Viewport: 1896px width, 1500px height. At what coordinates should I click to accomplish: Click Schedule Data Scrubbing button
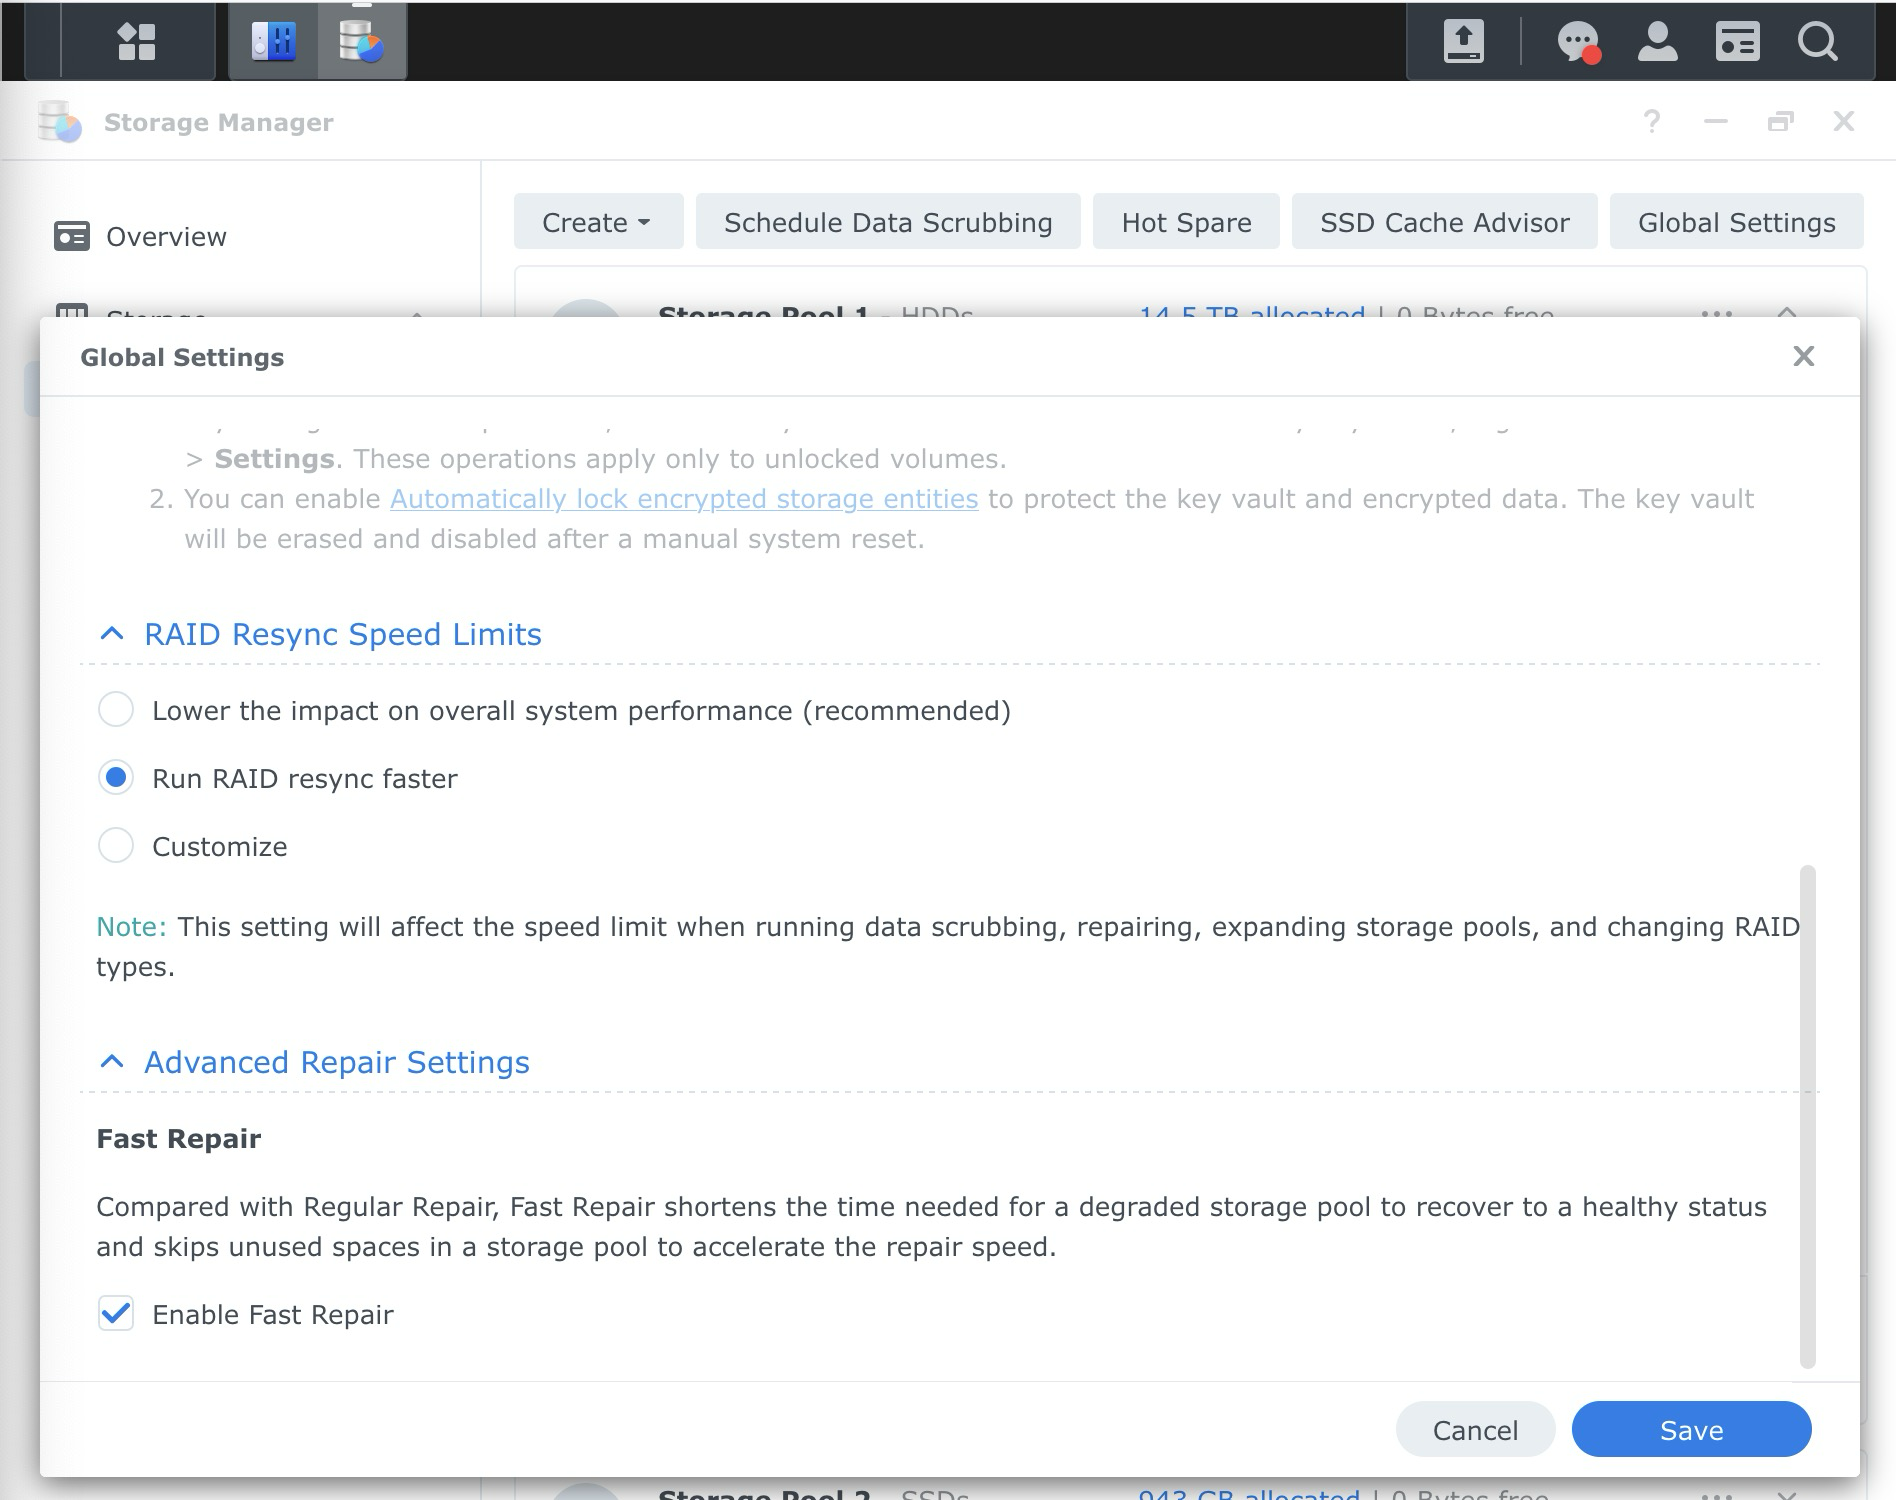click(x=888, y=222)
